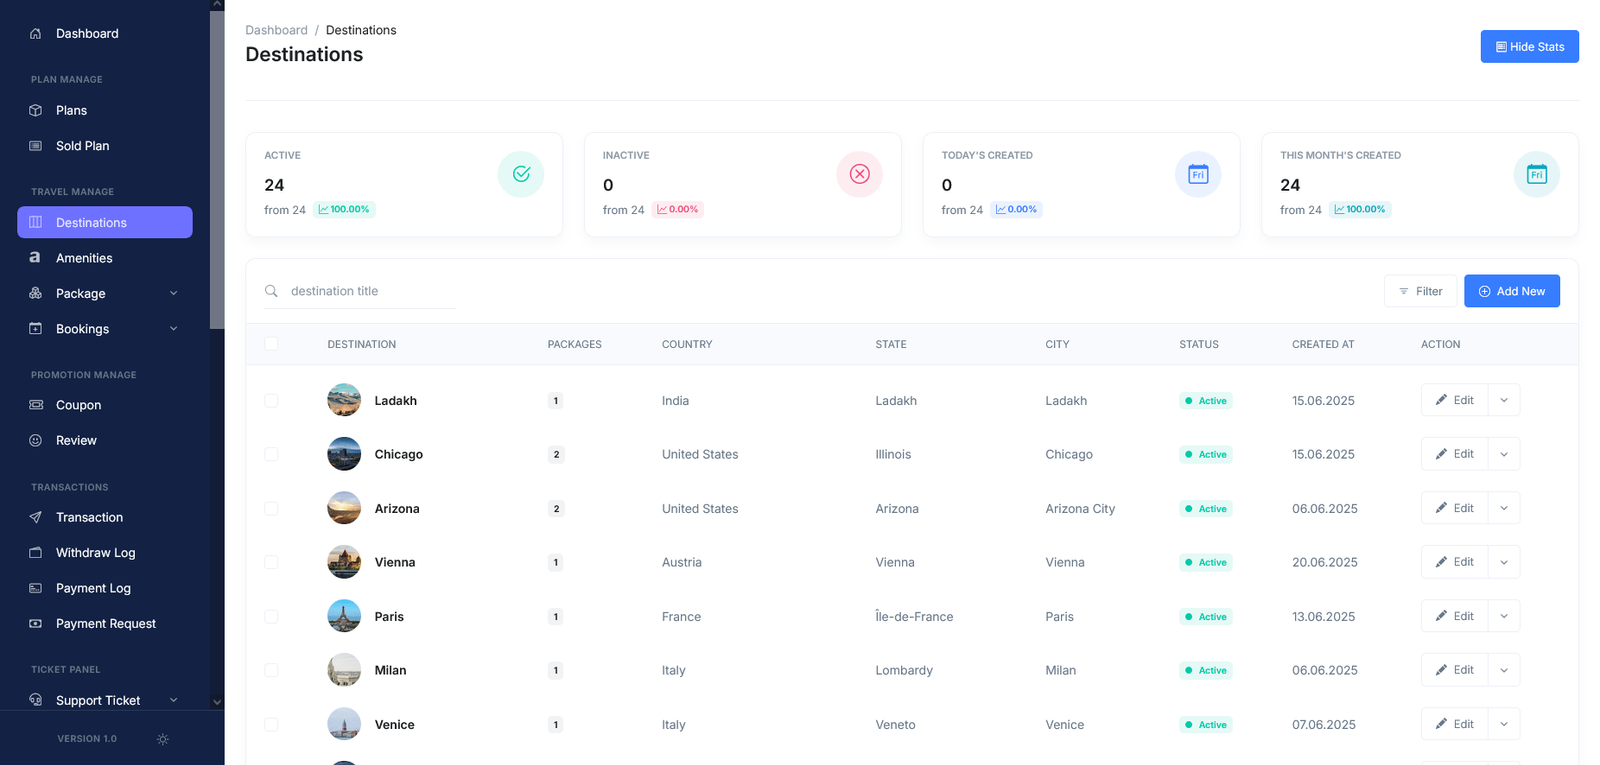Open action dropdown for Chicago row
The height and width of the screenshot is (765, 1600).
(1504, 454)
